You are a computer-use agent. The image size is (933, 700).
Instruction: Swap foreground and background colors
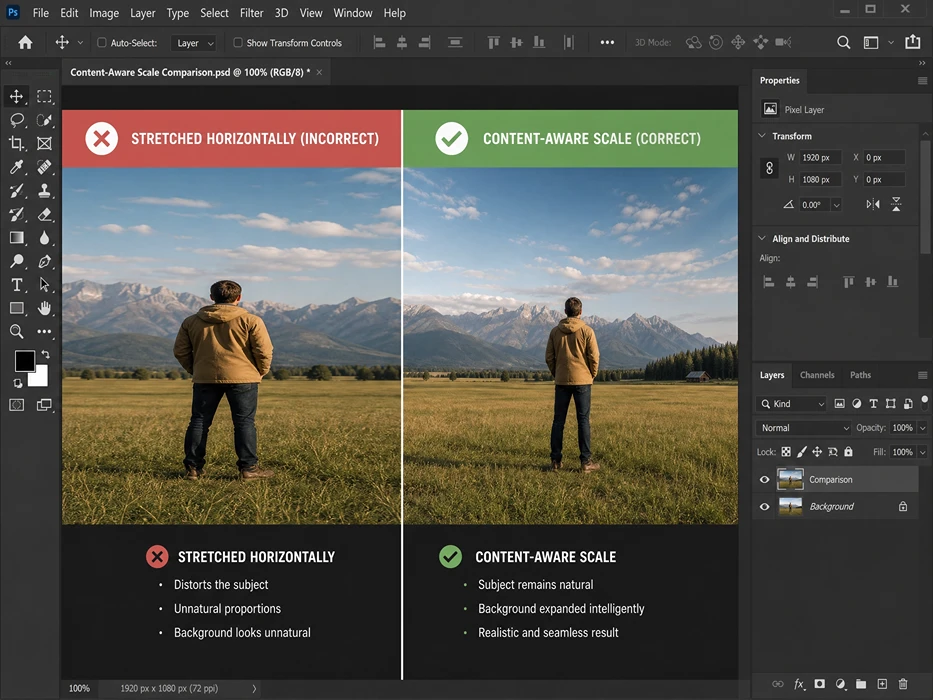click(x=46, y=355)
